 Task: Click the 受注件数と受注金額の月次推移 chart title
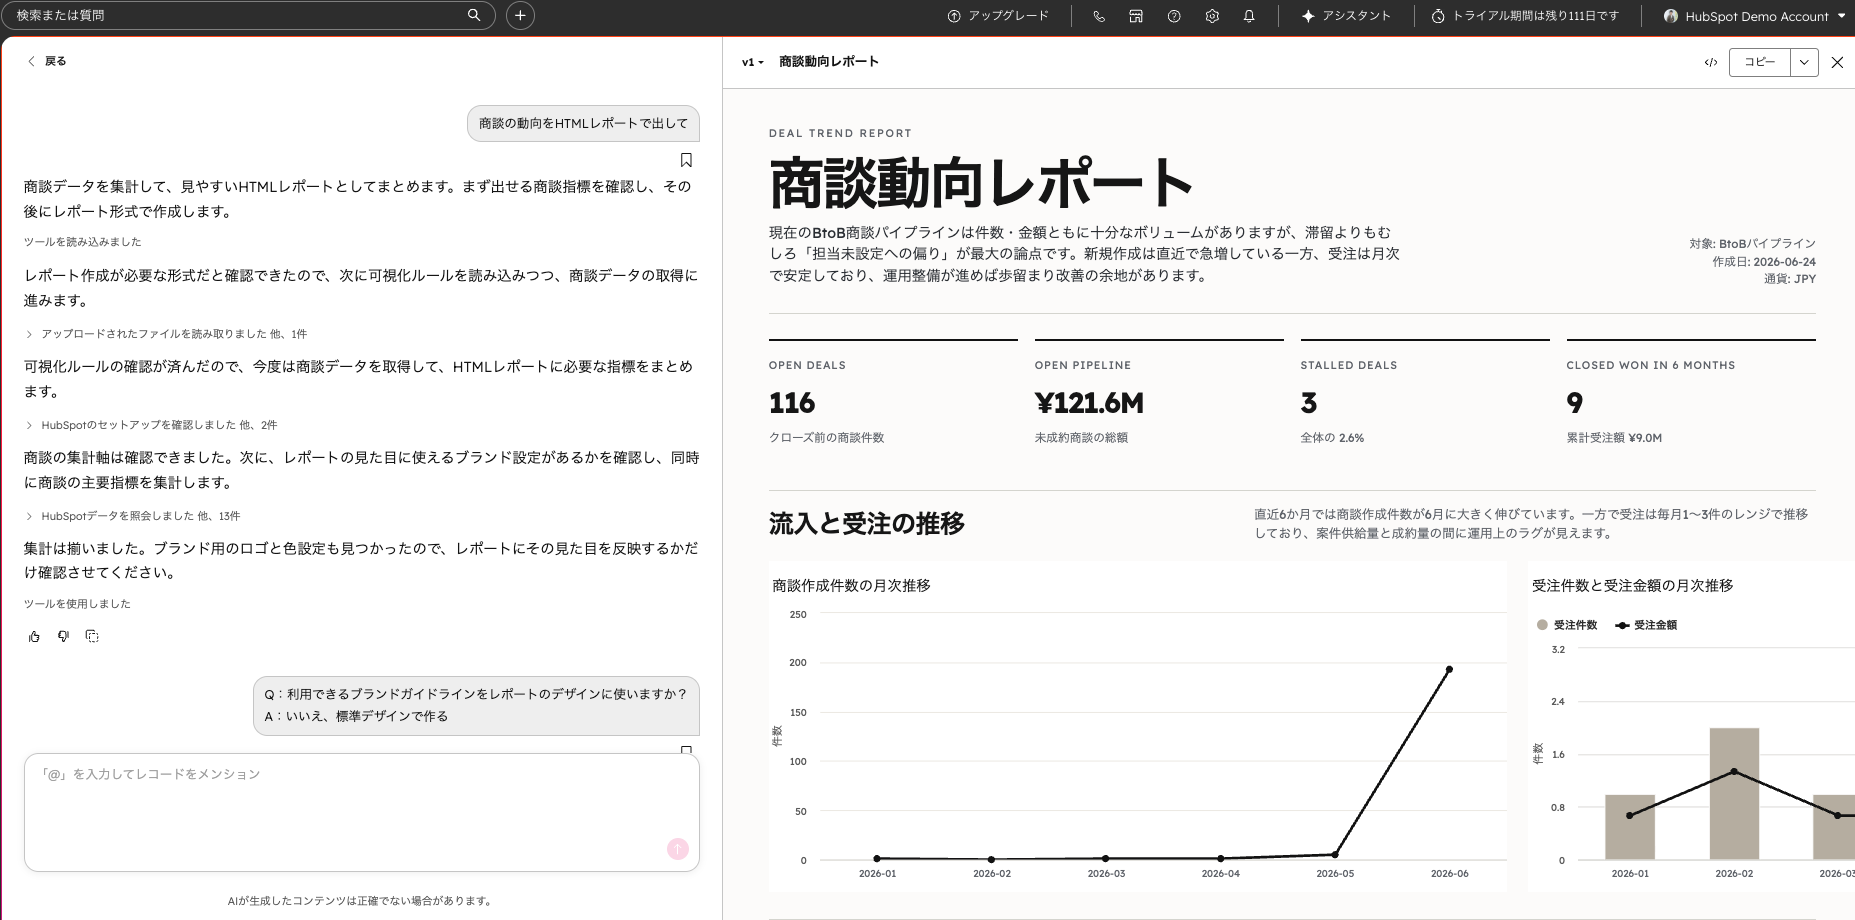pos(1633,586)
